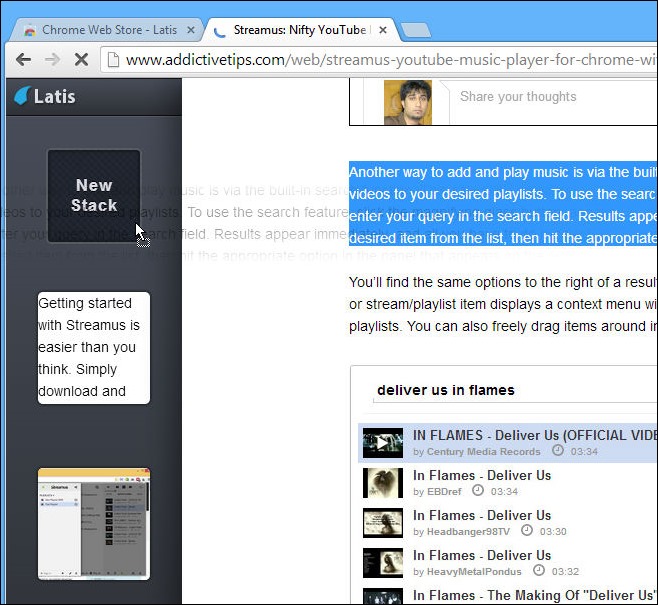The height and width of the screenshot is (605, 658).
Task: Click the Latis sidebar title text
Action: (x=55, y=96)
